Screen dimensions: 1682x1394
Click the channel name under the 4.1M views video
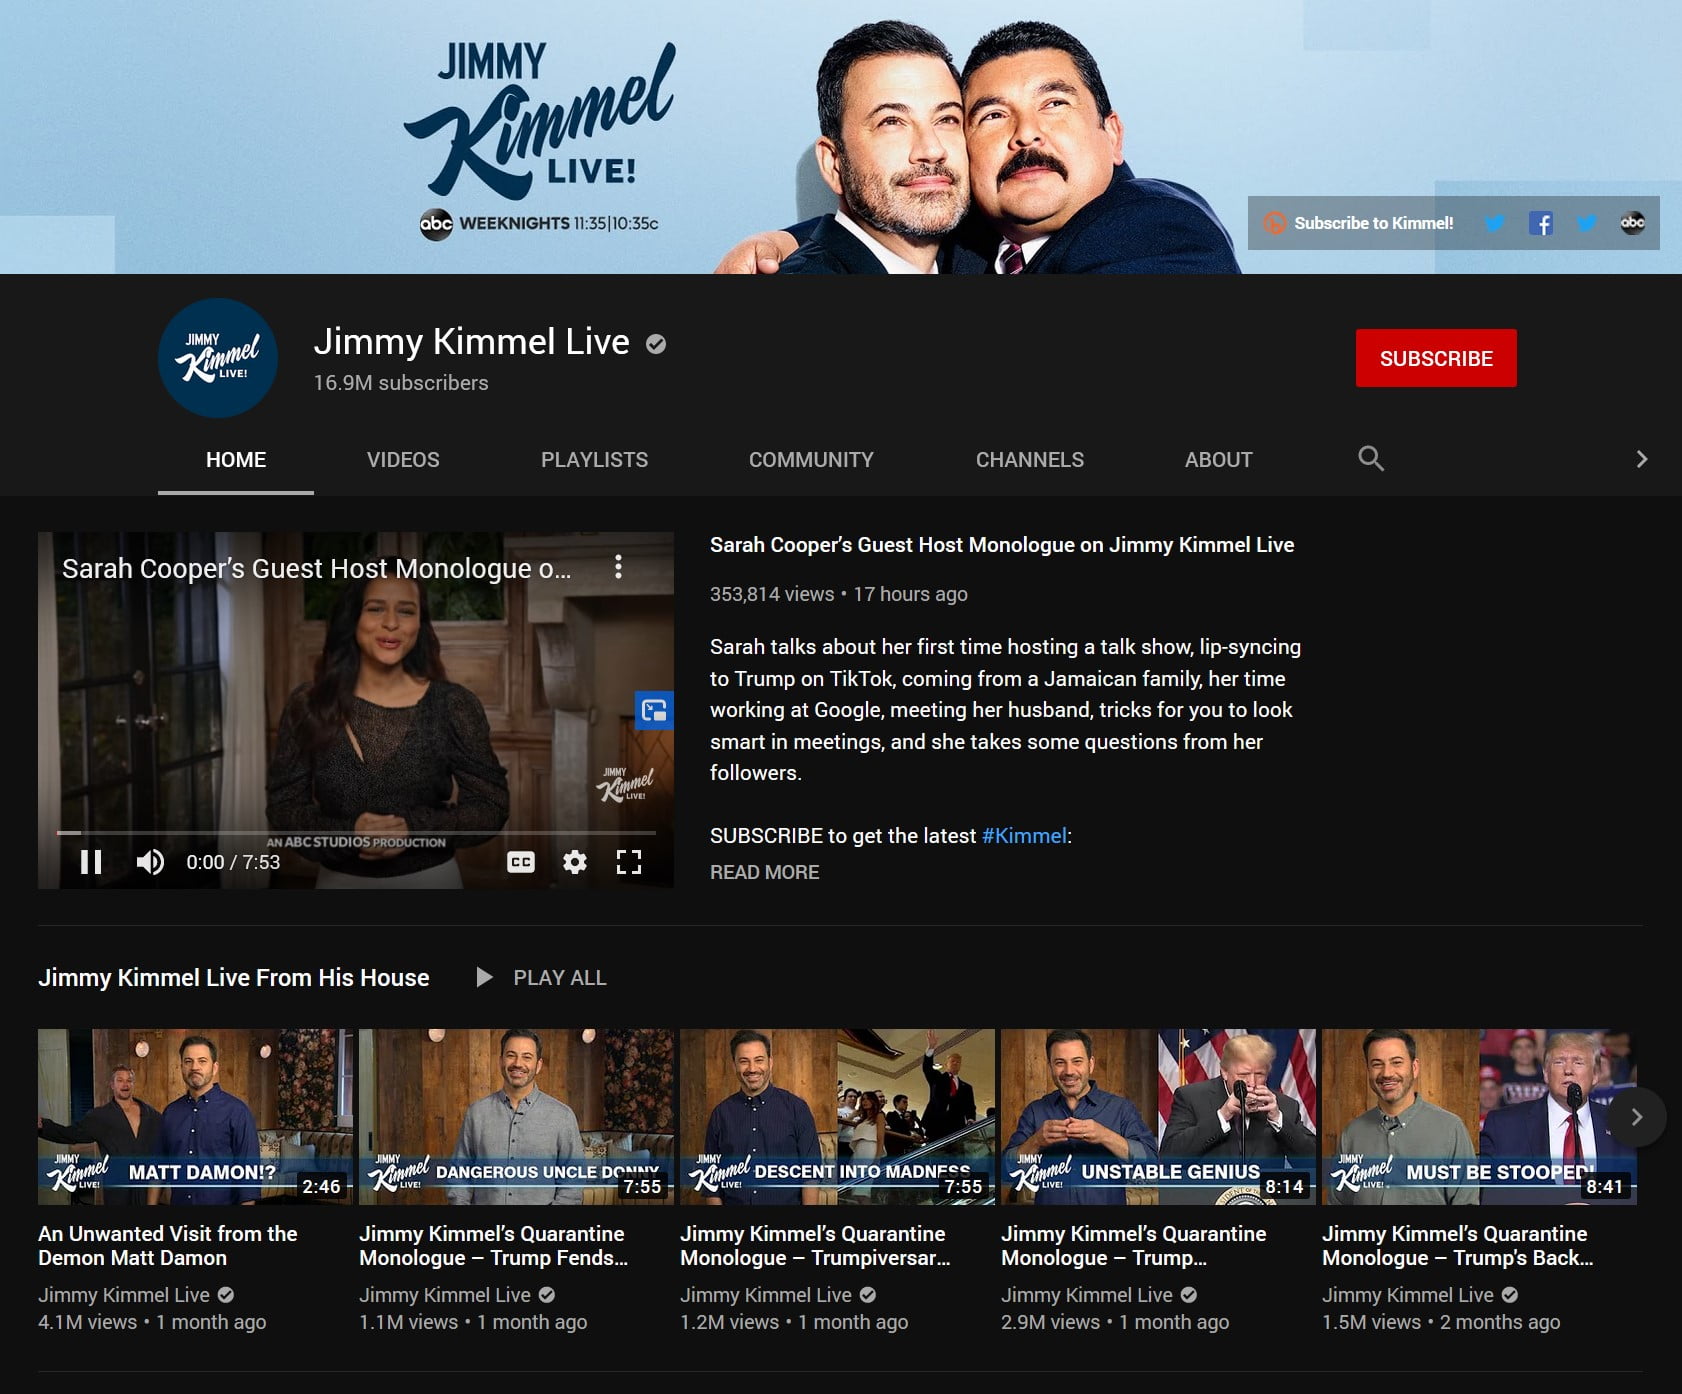coord(124,1295)
